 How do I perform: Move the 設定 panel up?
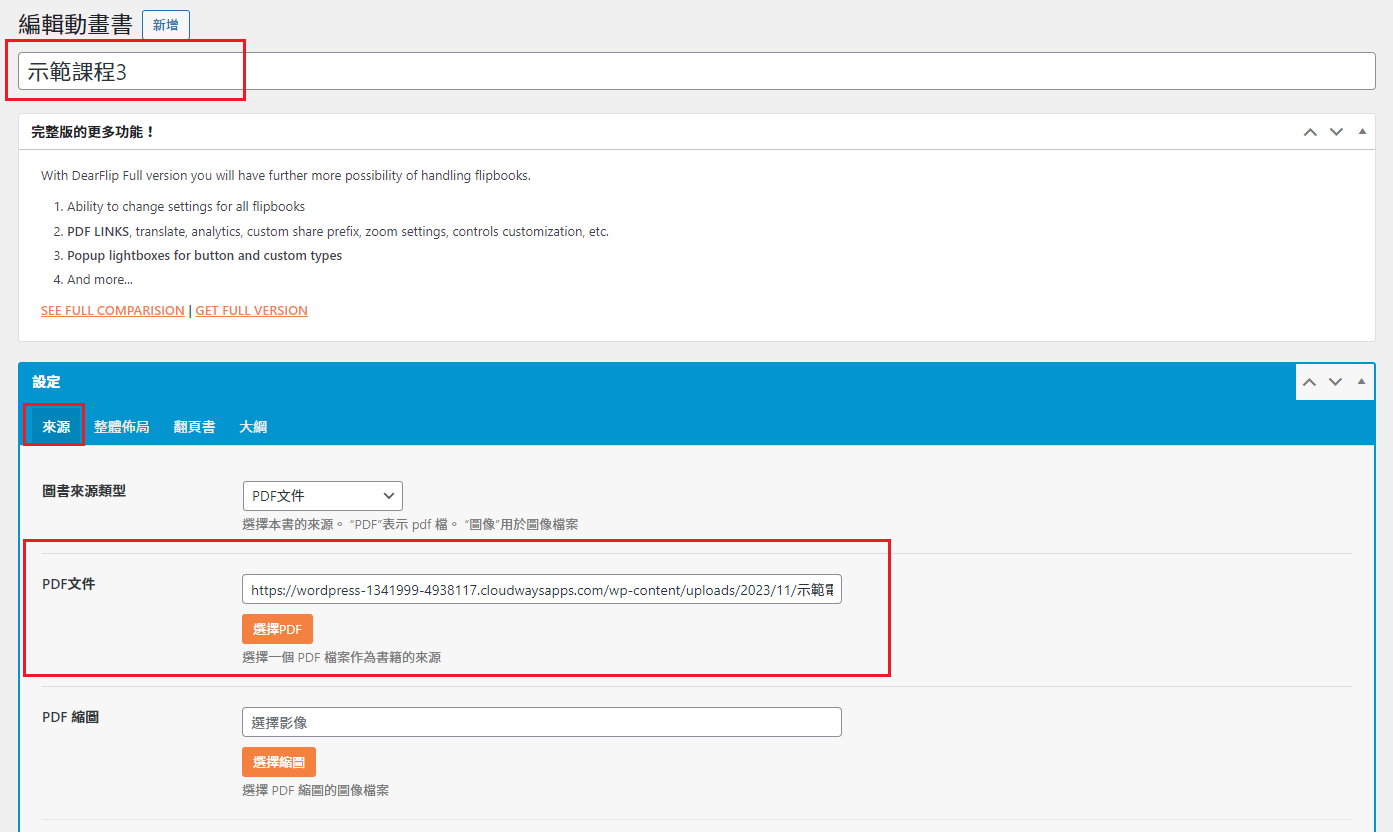(x=1309, y=382)
